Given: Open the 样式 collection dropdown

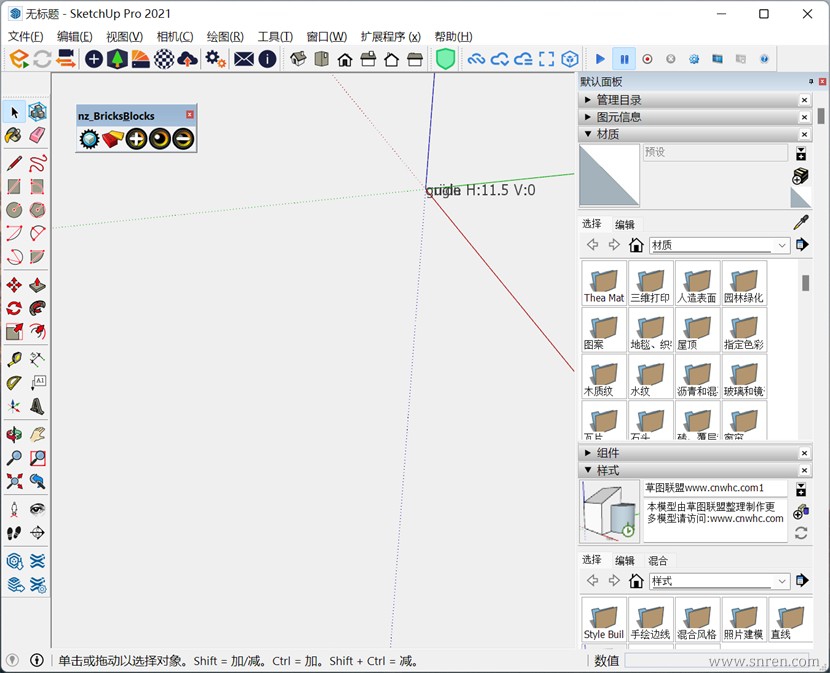Looking at the screenshot, I should point(782,581).
